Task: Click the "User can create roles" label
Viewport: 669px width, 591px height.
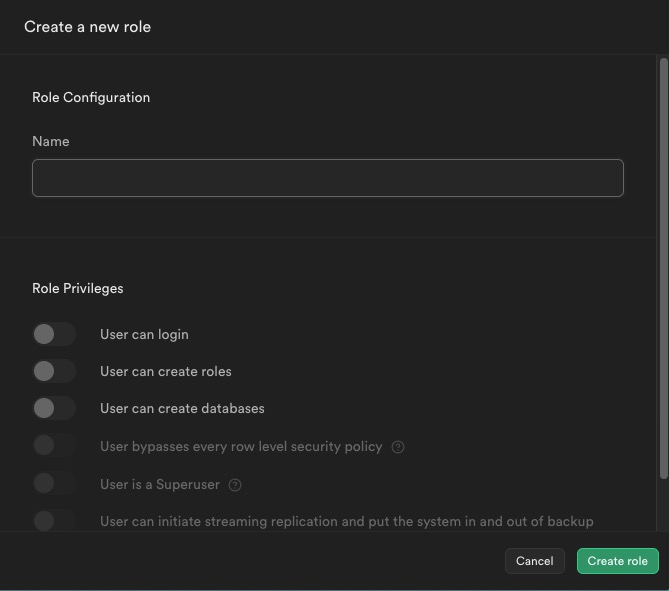Action: pyautogui.click(x=165, y=371)
